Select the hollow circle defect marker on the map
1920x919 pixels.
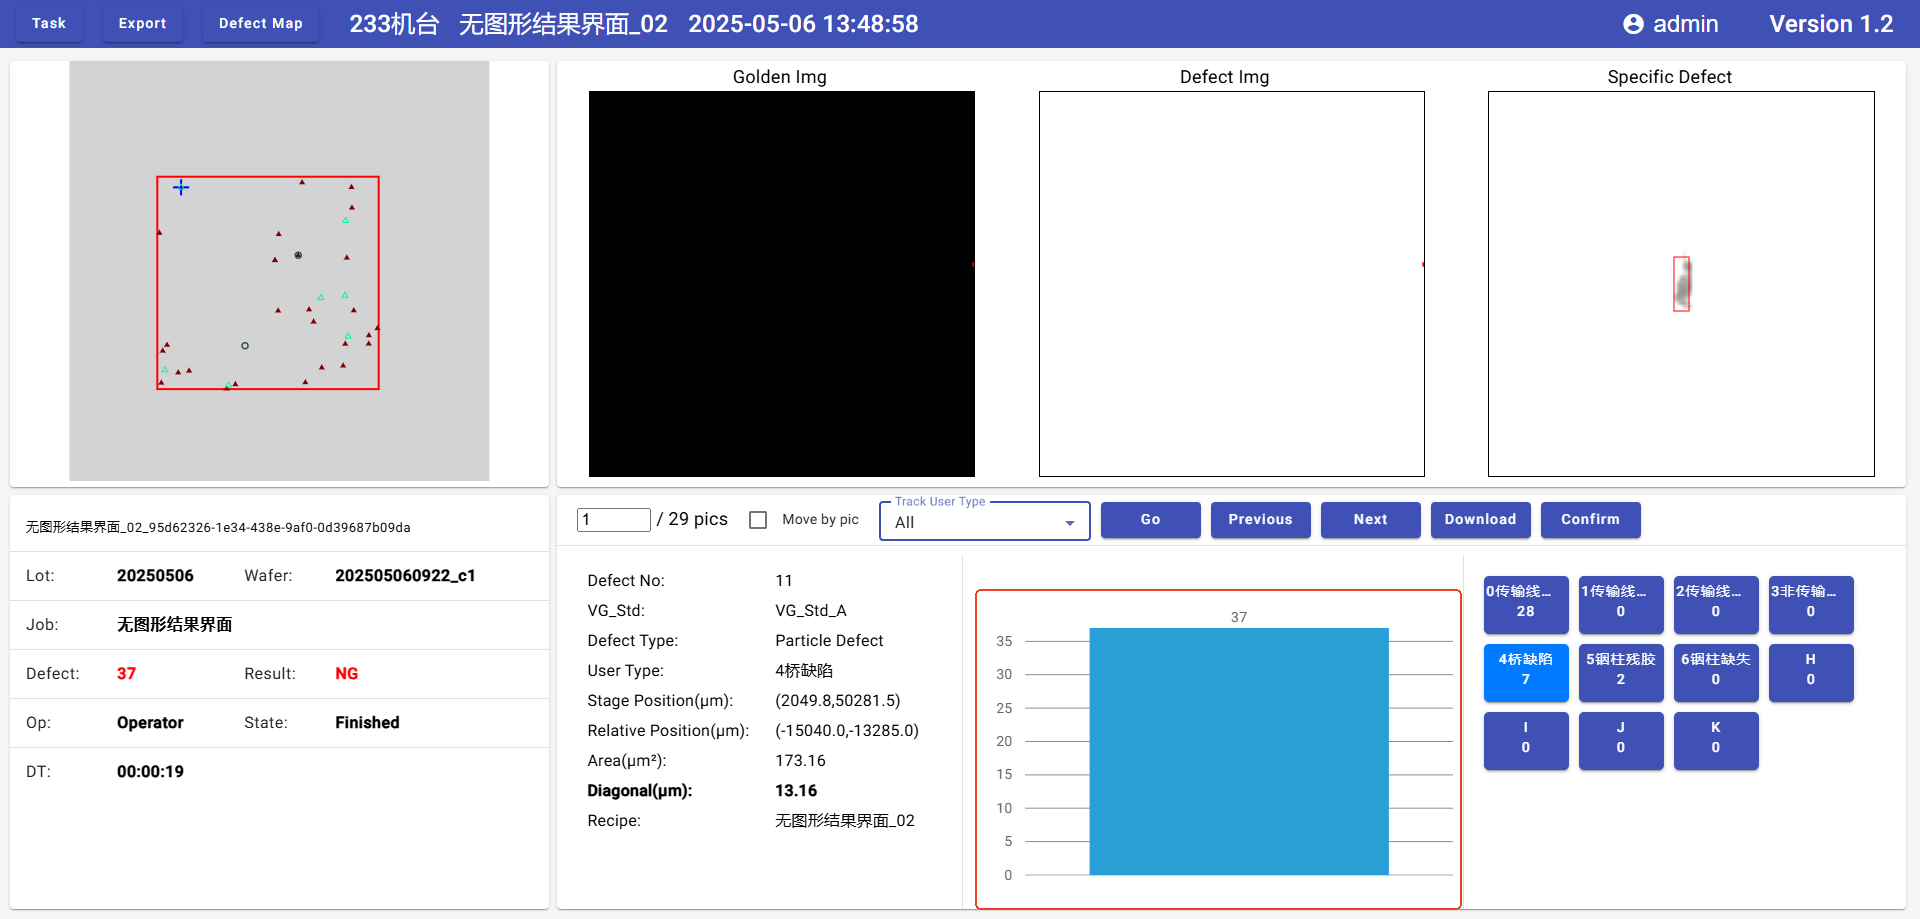[245, 346]
